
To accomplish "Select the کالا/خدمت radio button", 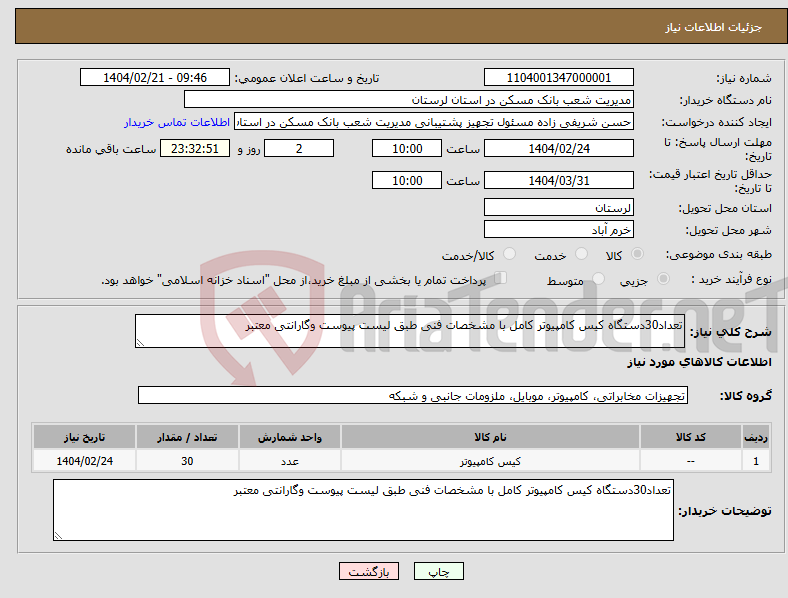I will pos(509,254).
